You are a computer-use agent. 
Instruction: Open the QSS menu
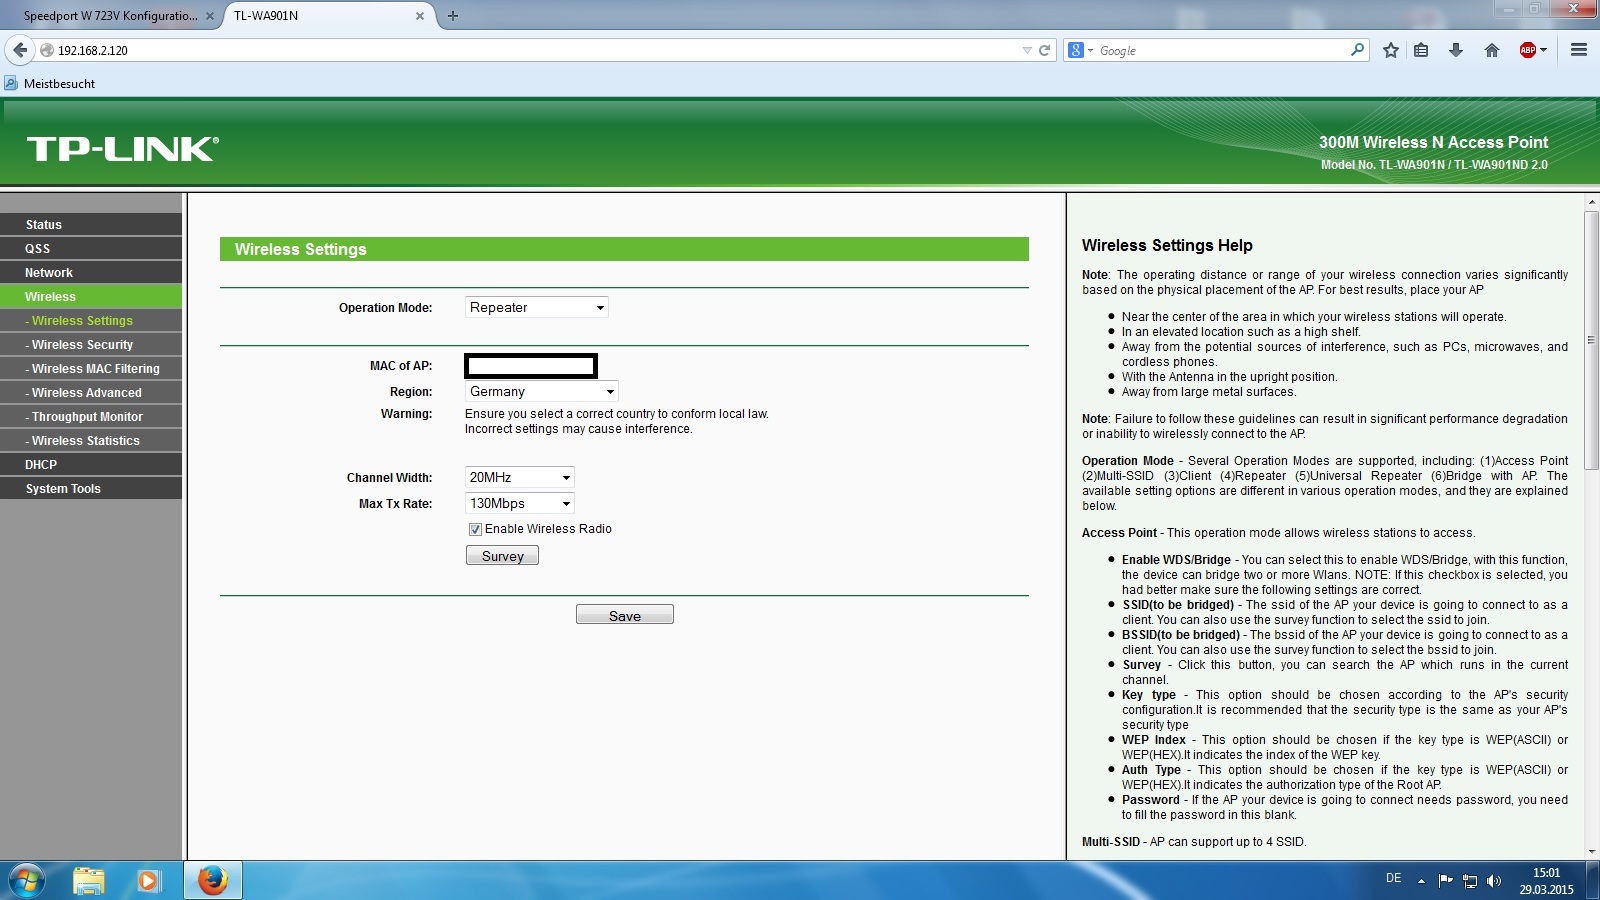(x=91, y=248)
